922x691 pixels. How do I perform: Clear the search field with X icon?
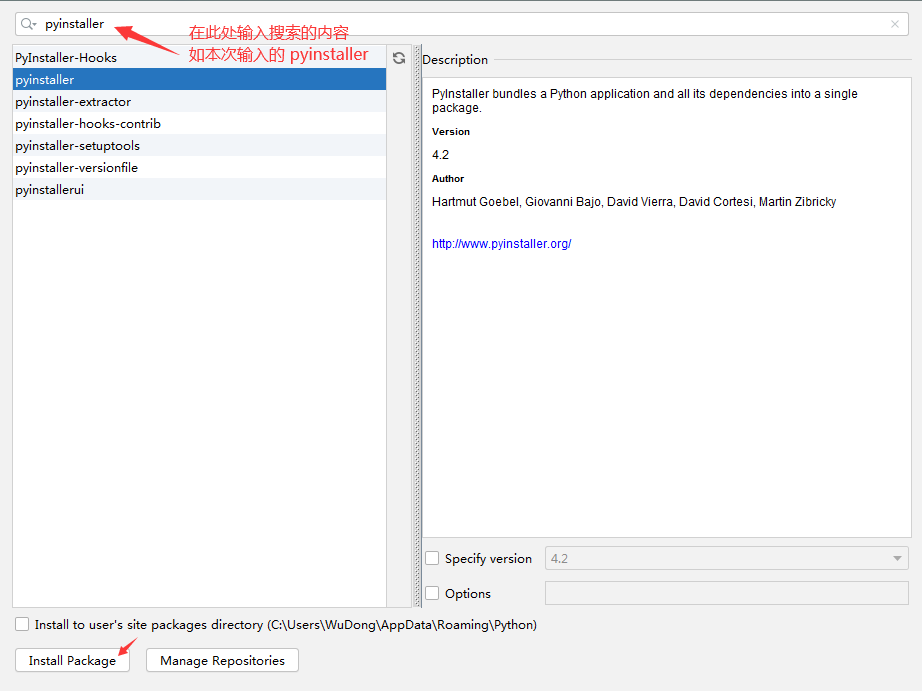(x=894, y=24)
